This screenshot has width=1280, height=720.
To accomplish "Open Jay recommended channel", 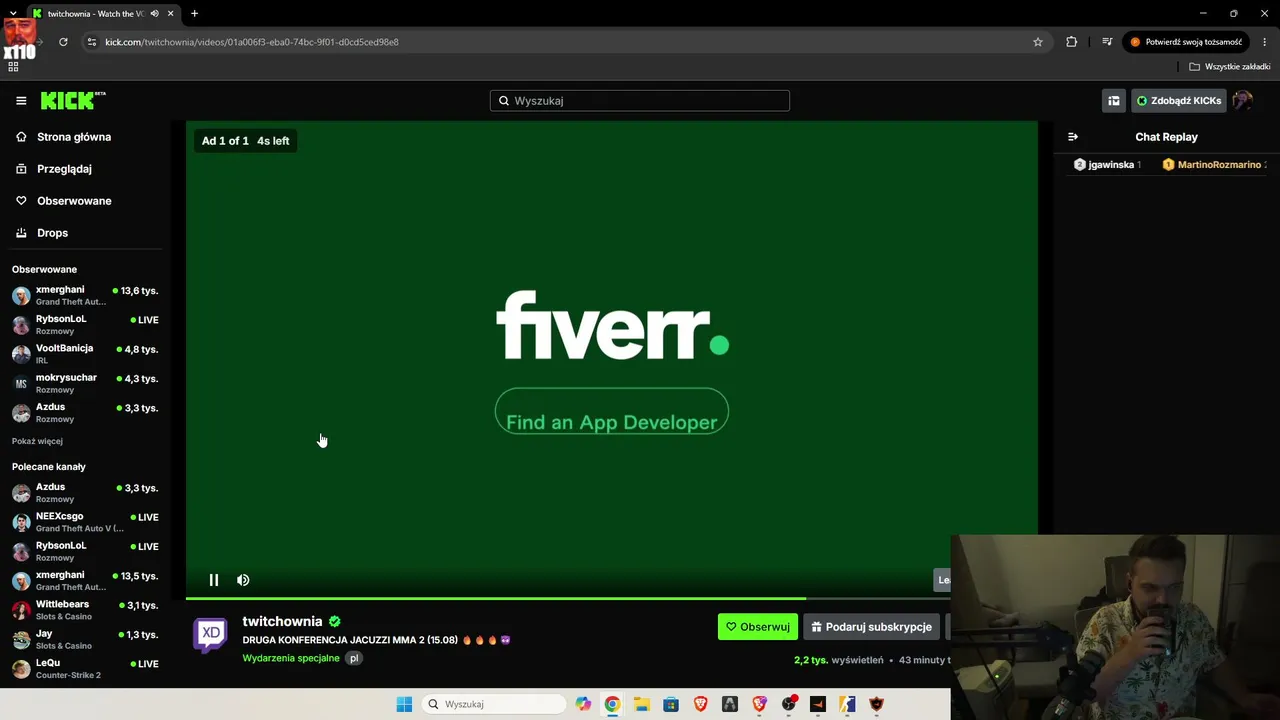I will click(85, 639).
